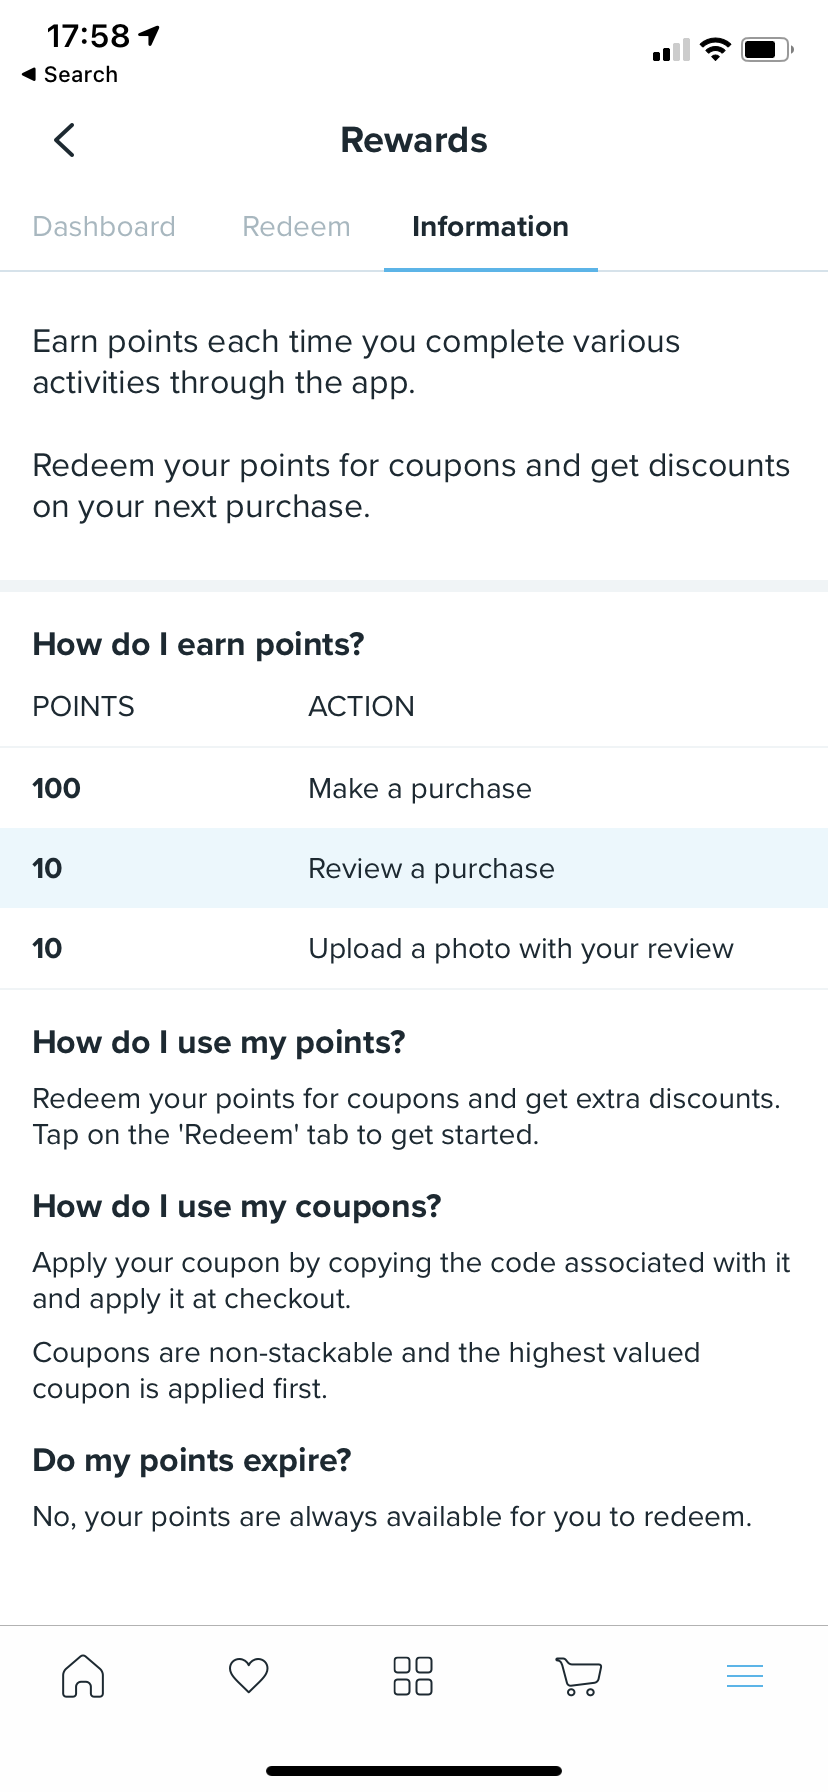The image size is (828, 1792).
Task: Tap the 'How do I use my coupons?' heading
Action: (237, 1206)
